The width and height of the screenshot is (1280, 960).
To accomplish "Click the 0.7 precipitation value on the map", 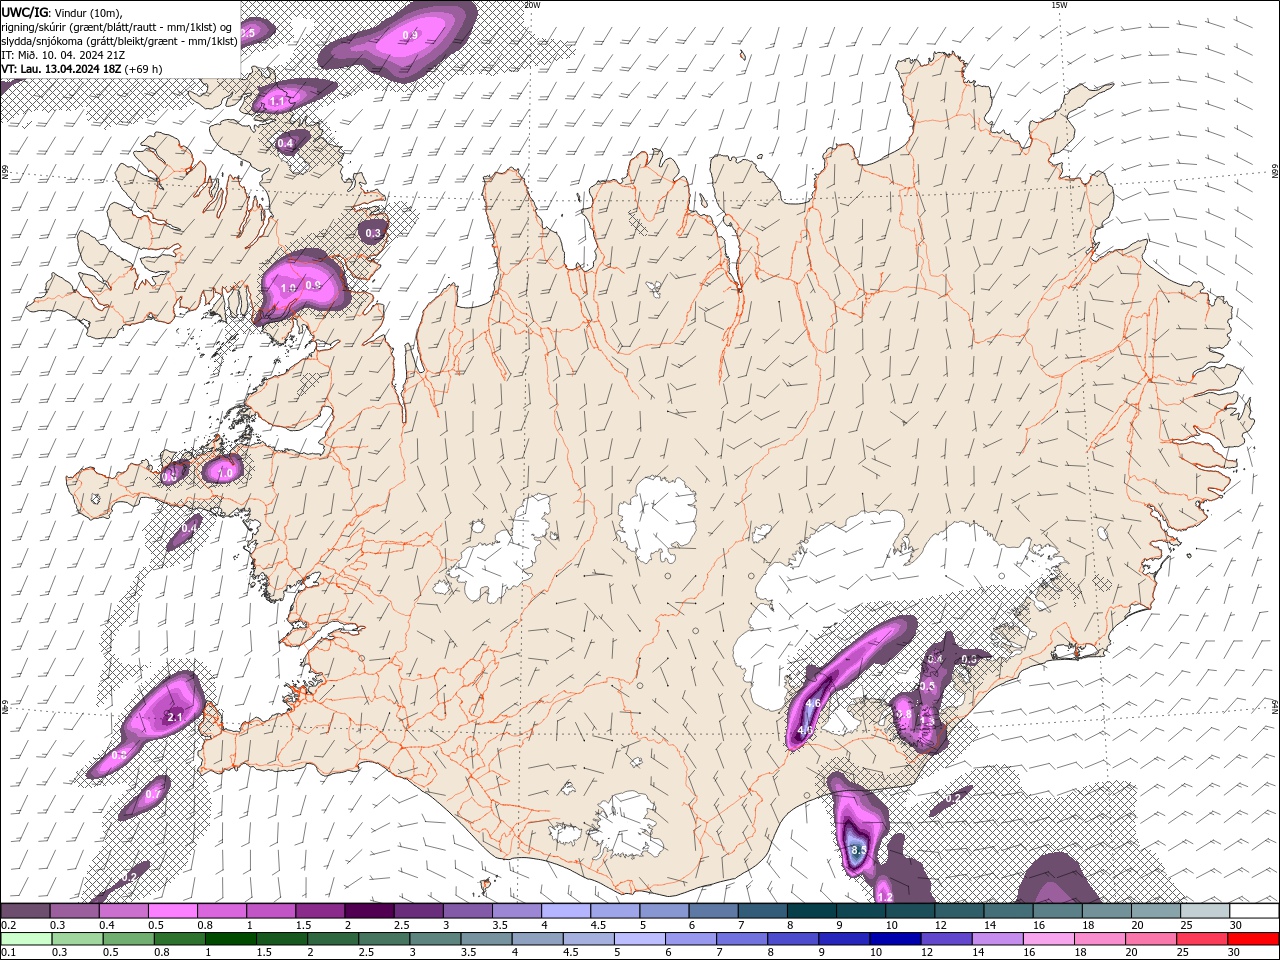I will pos(152,794).
